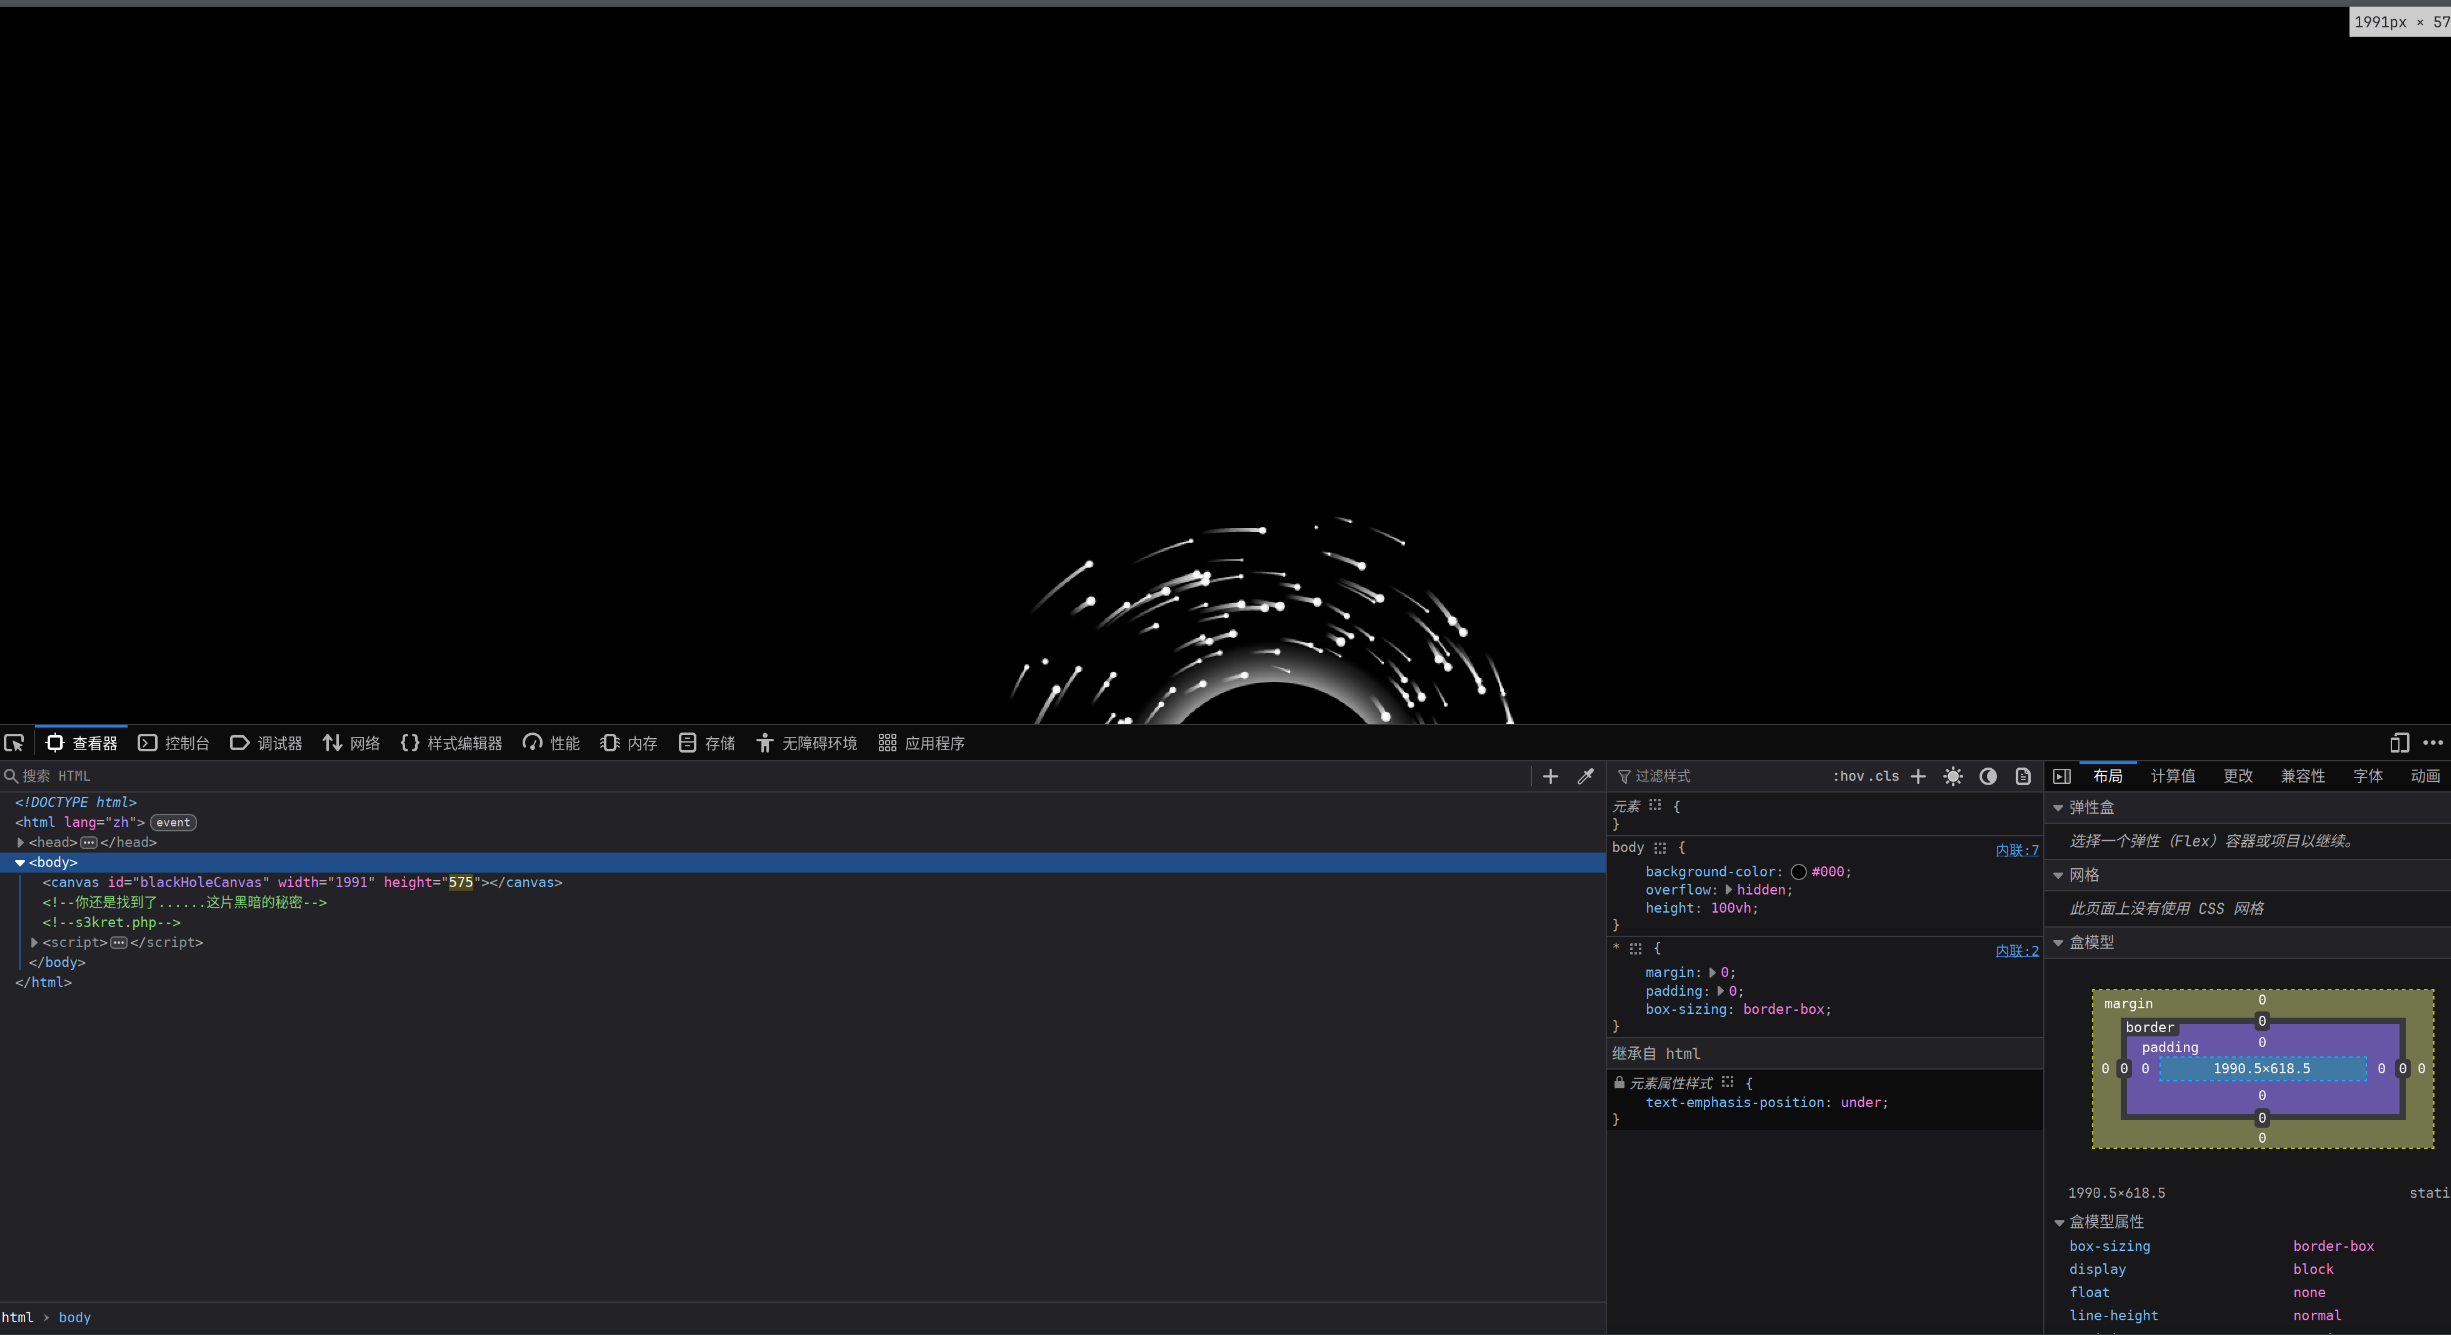The height and width of the screenshot is (1335, 2451).
Task: Click the 内联:7 source link
Action: point(2016,850)
